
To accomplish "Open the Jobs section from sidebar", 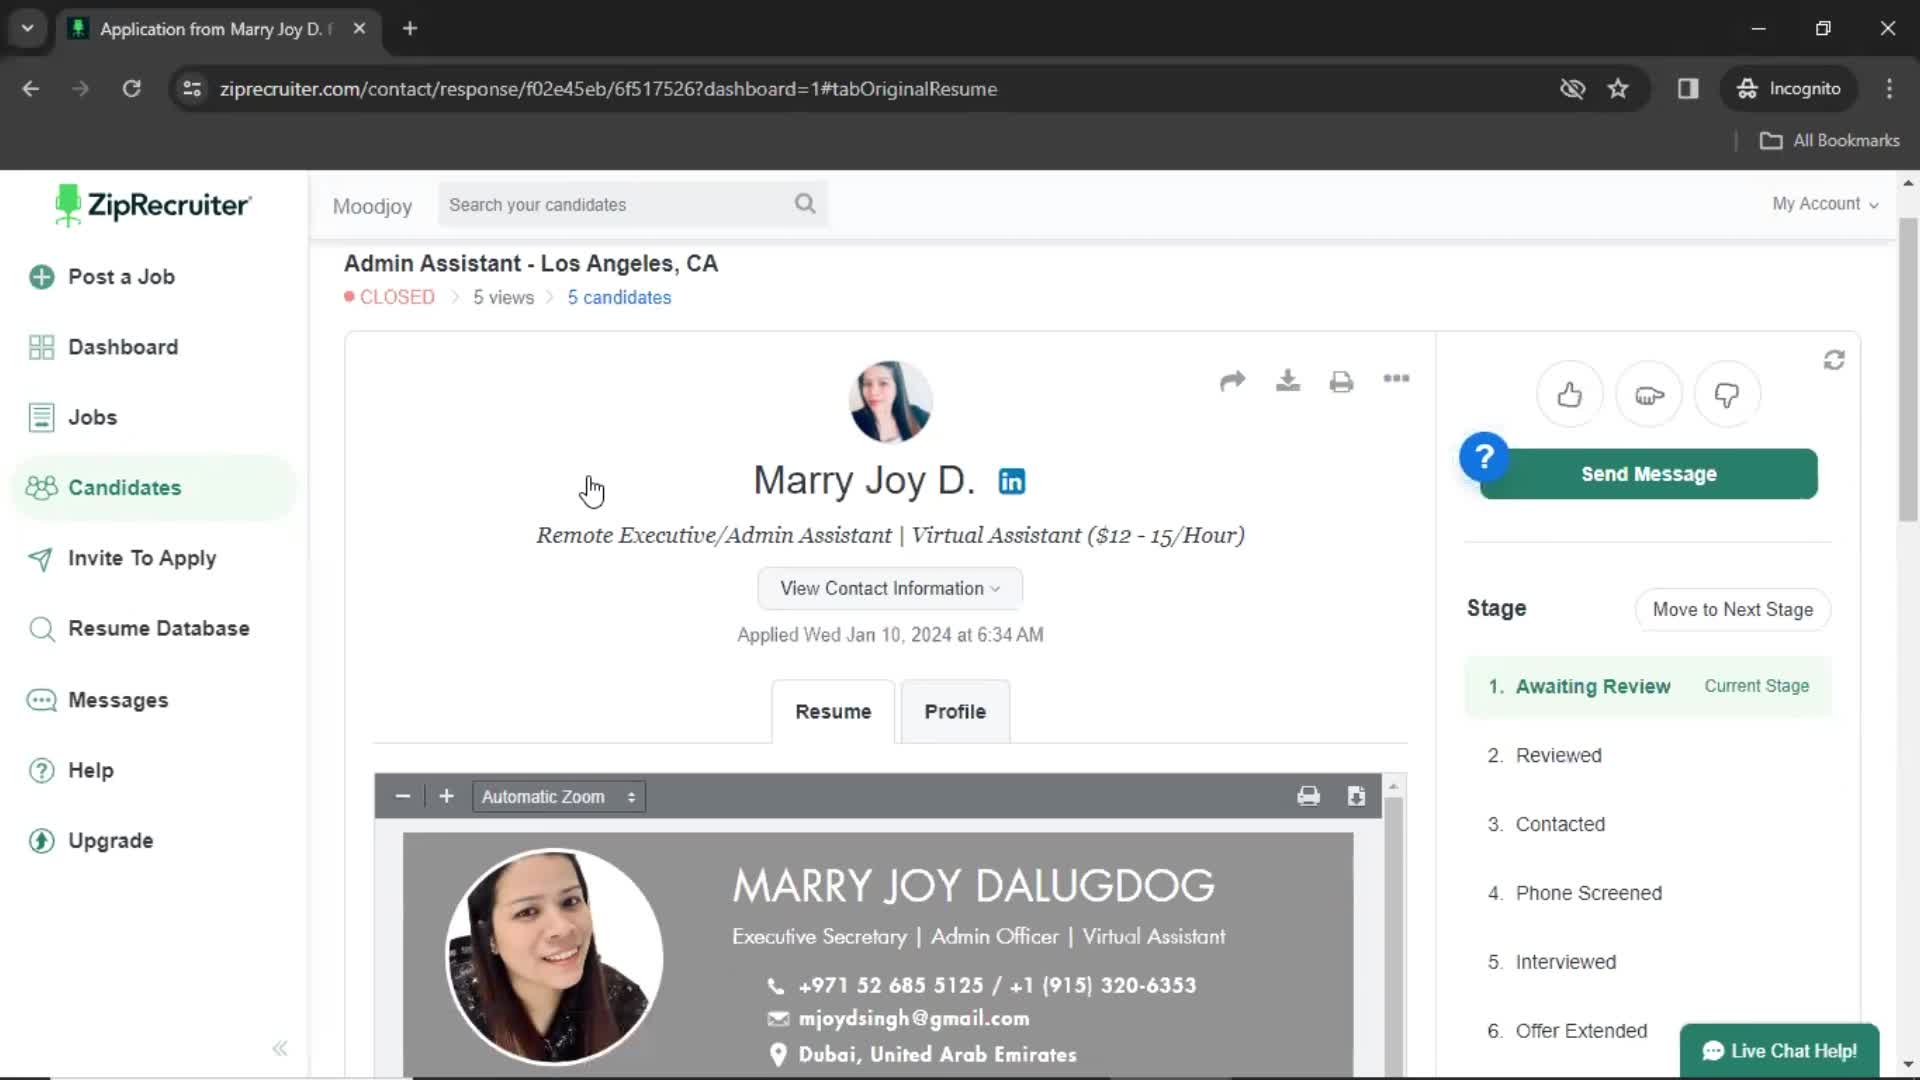I will tap(94, 417).
